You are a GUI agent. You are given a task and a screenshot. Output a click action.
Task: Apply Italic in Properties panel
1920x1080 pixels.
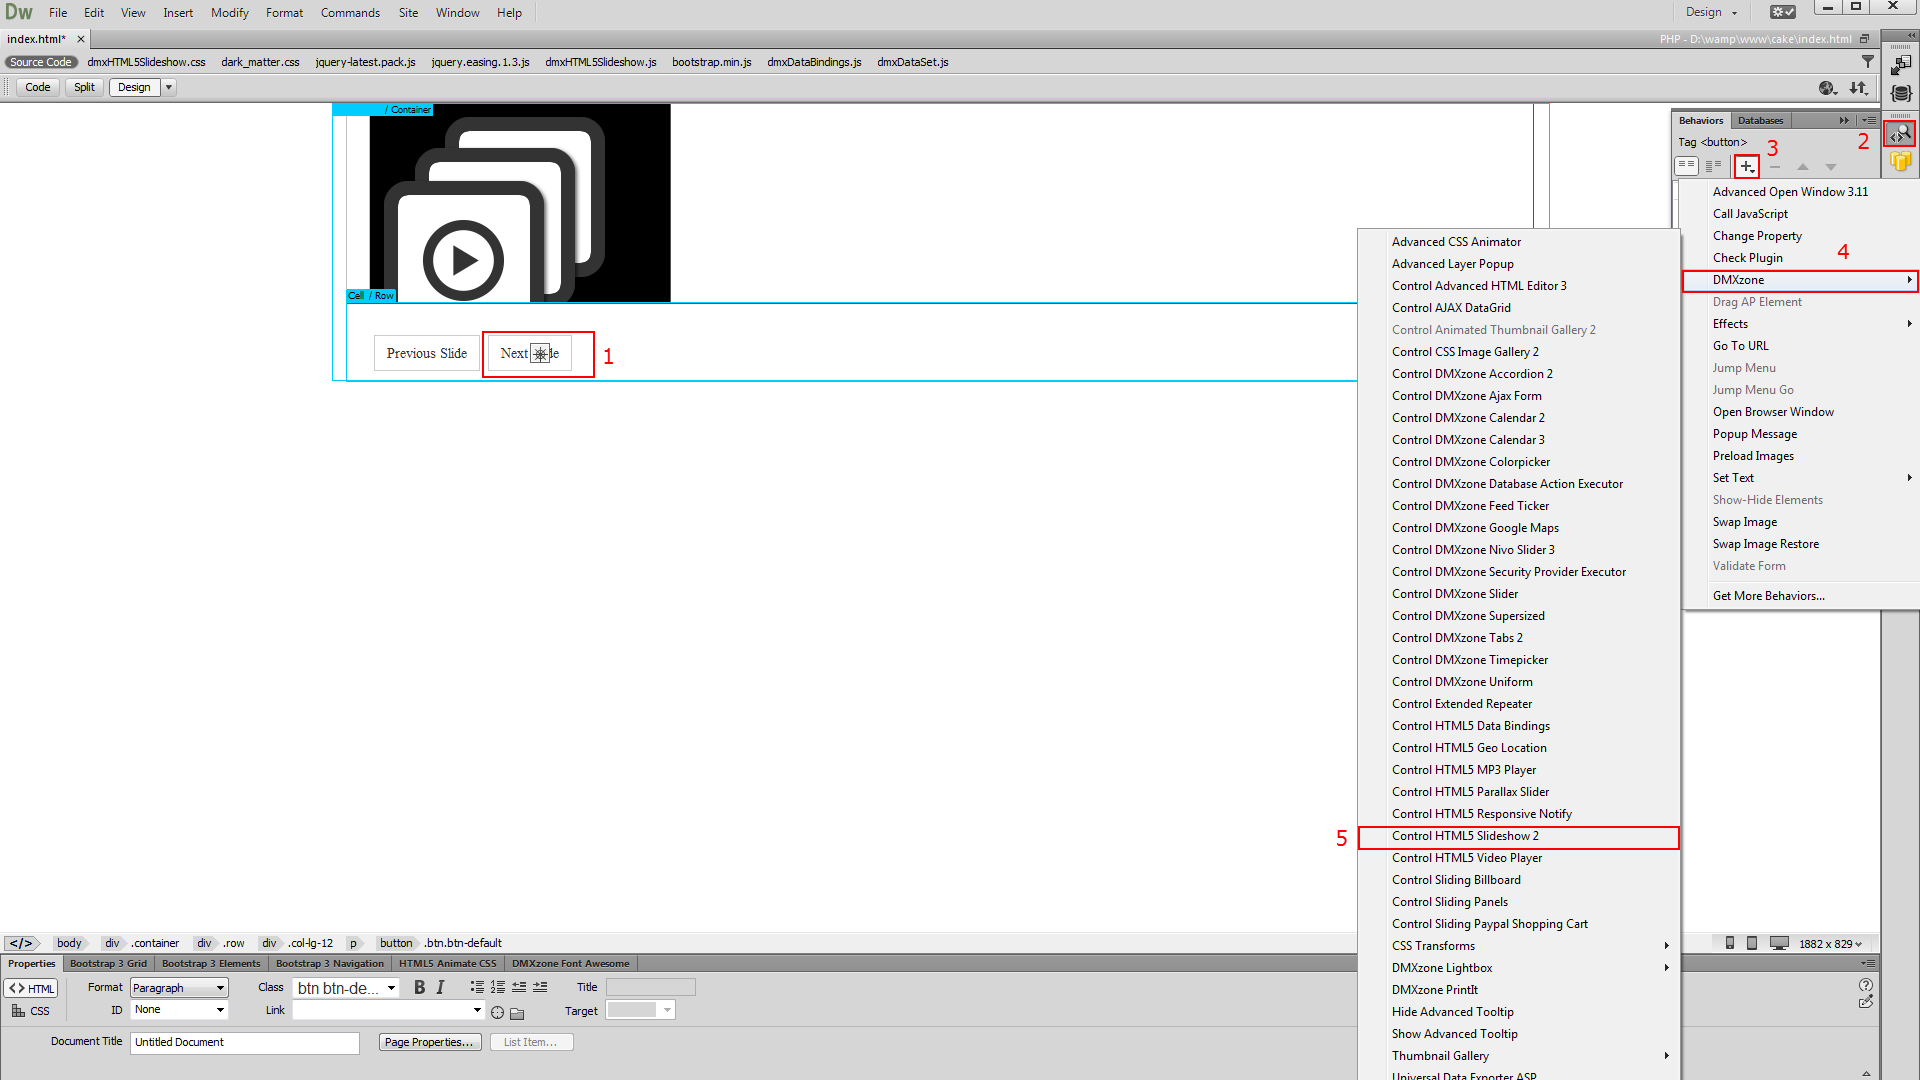(x=440, y=987)
